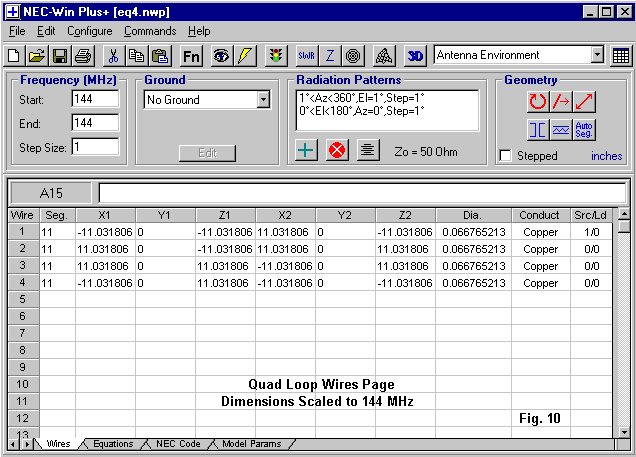Switch to the Equations tab
Viewport: 636px width, 457px height.
click(112, 443)
